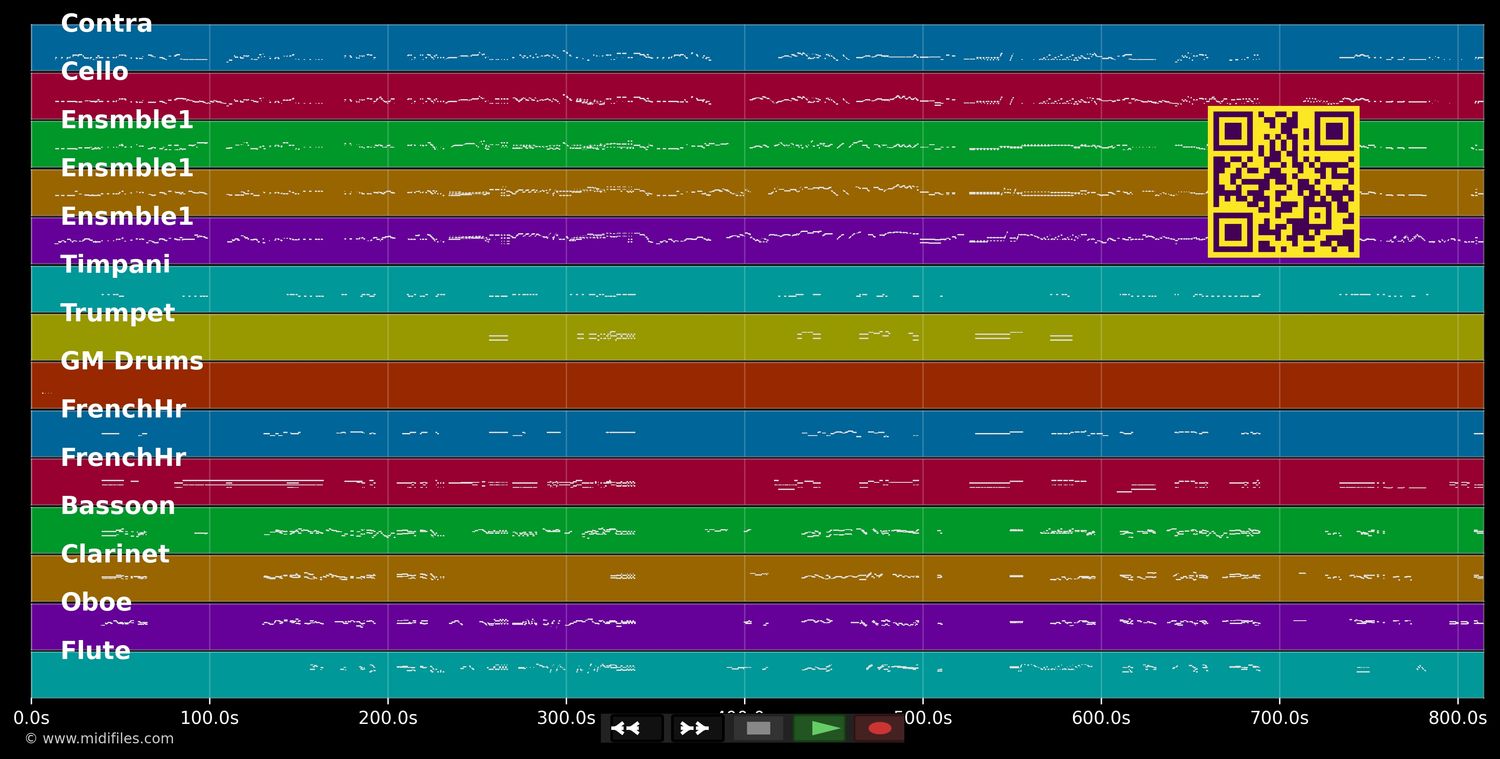Click the fast-forward playback button

(697, 728)
